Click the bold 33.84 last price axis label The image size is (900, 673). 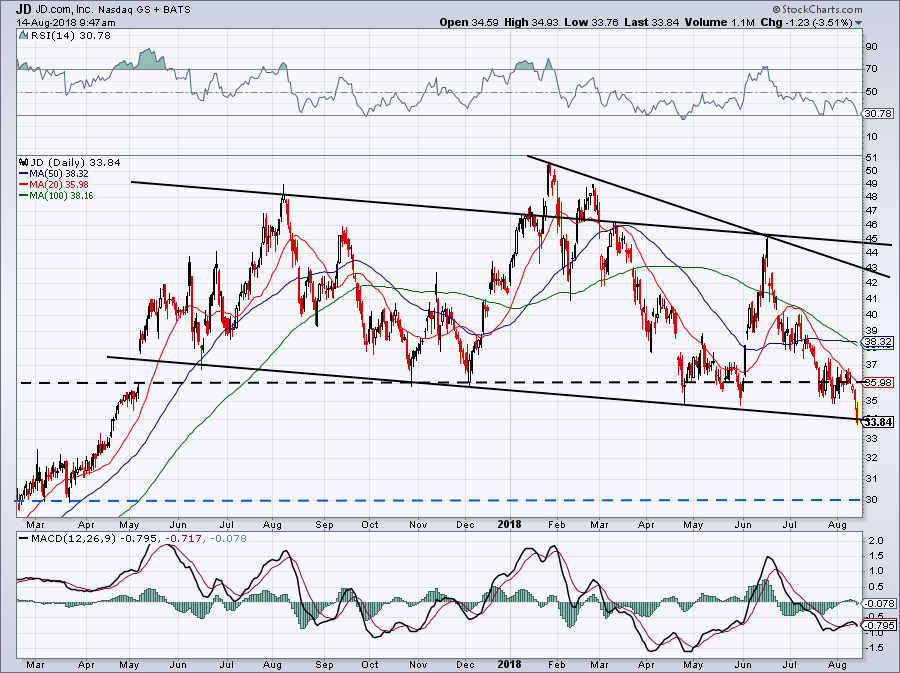[x=878, y=422]
